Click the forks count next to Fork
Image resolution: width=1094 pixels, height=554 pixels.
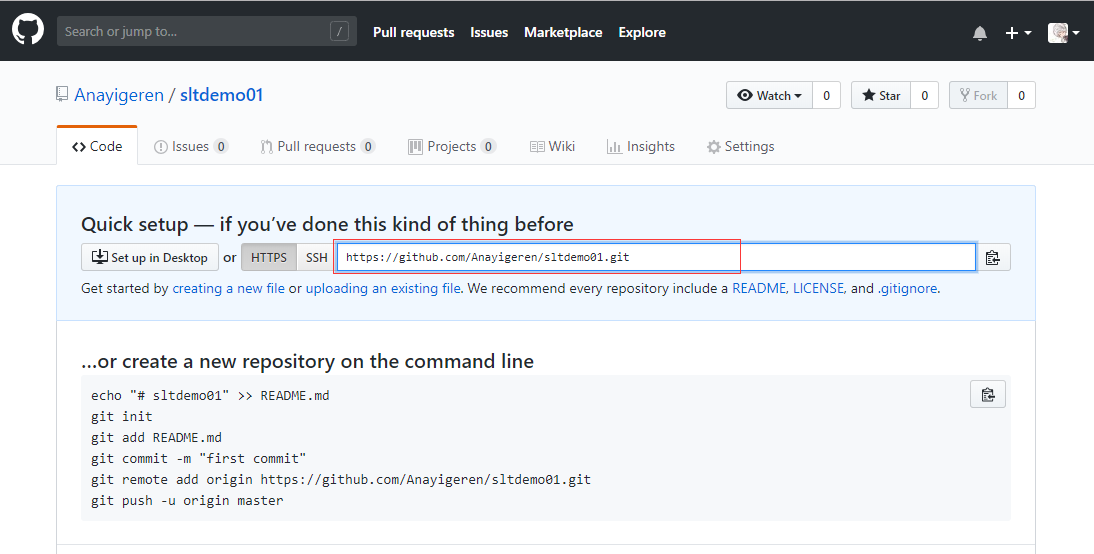[1021, 96]
